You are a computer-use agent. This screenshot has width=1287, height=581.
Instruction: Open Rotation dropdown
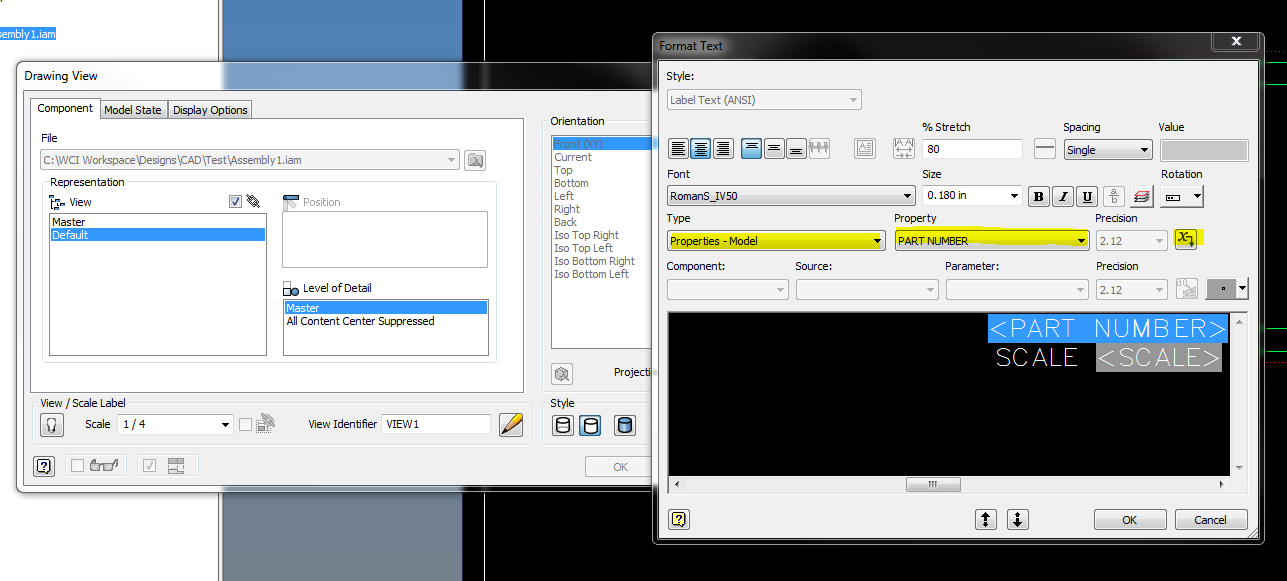click(1182, 196)
